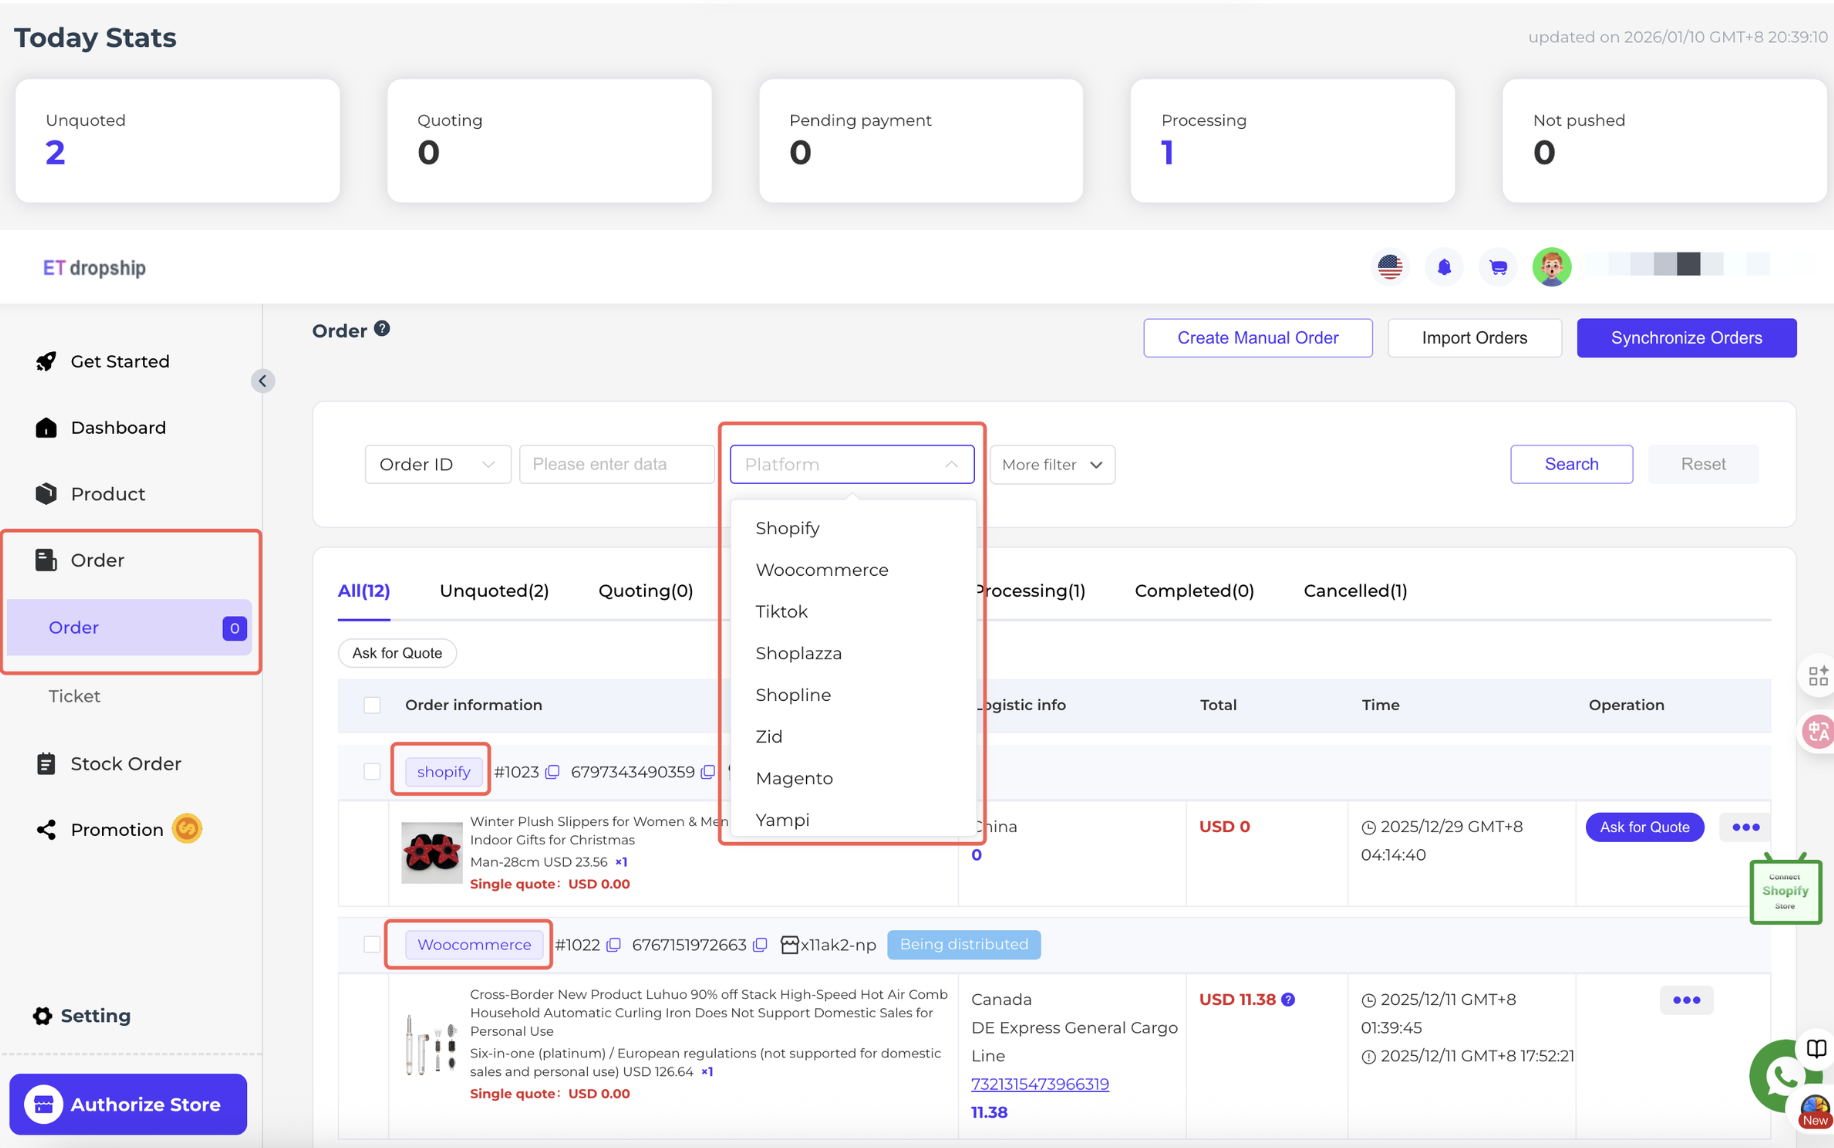The image size is (1834, 1148).
Task: Copy order number #1023 using copy icon
Action: (x=554, y=772)
